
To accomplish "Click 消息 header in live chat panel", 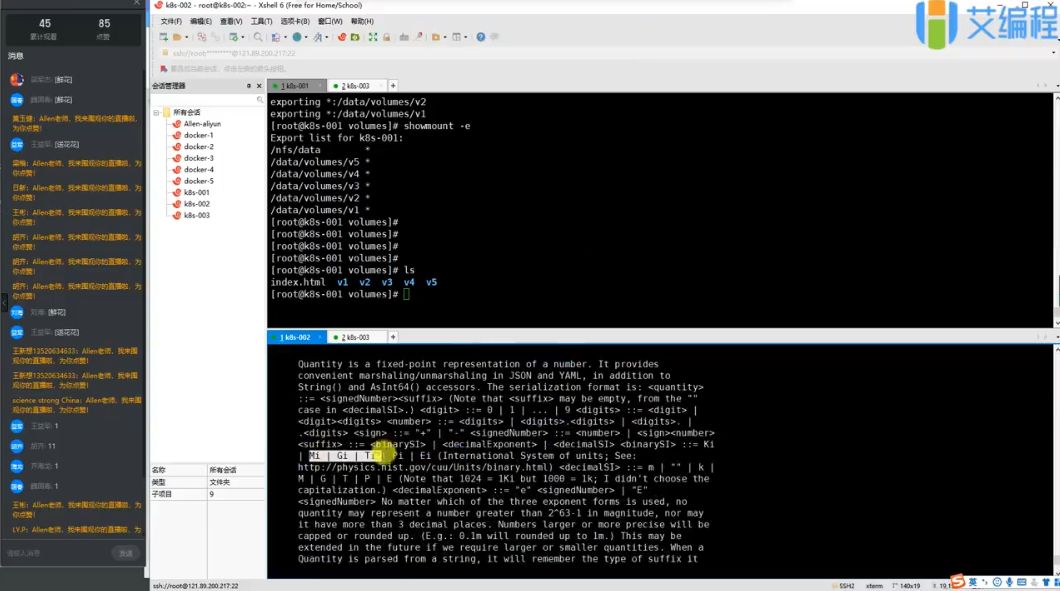I will coord(16,56).
